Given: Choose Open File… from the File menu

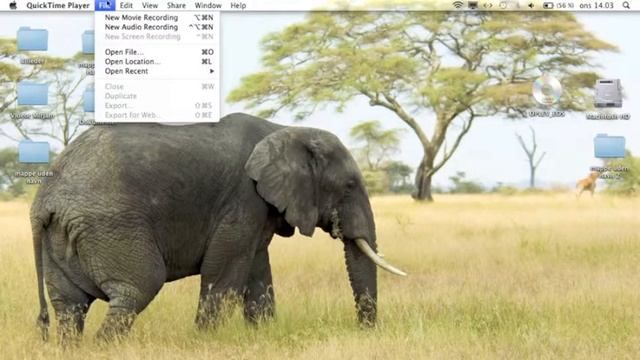Looking at the screenshot, I should [x=157, y=52].
